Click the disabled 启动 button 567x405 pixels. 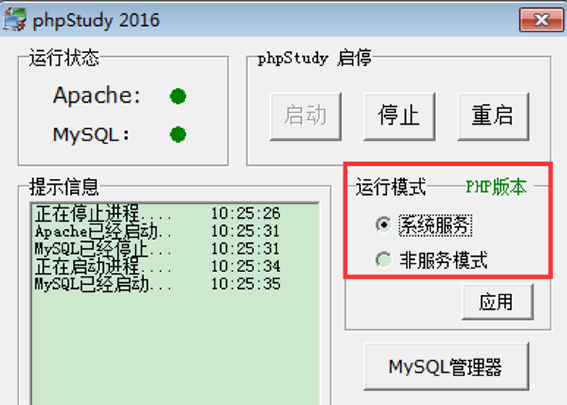click(306, 116)
